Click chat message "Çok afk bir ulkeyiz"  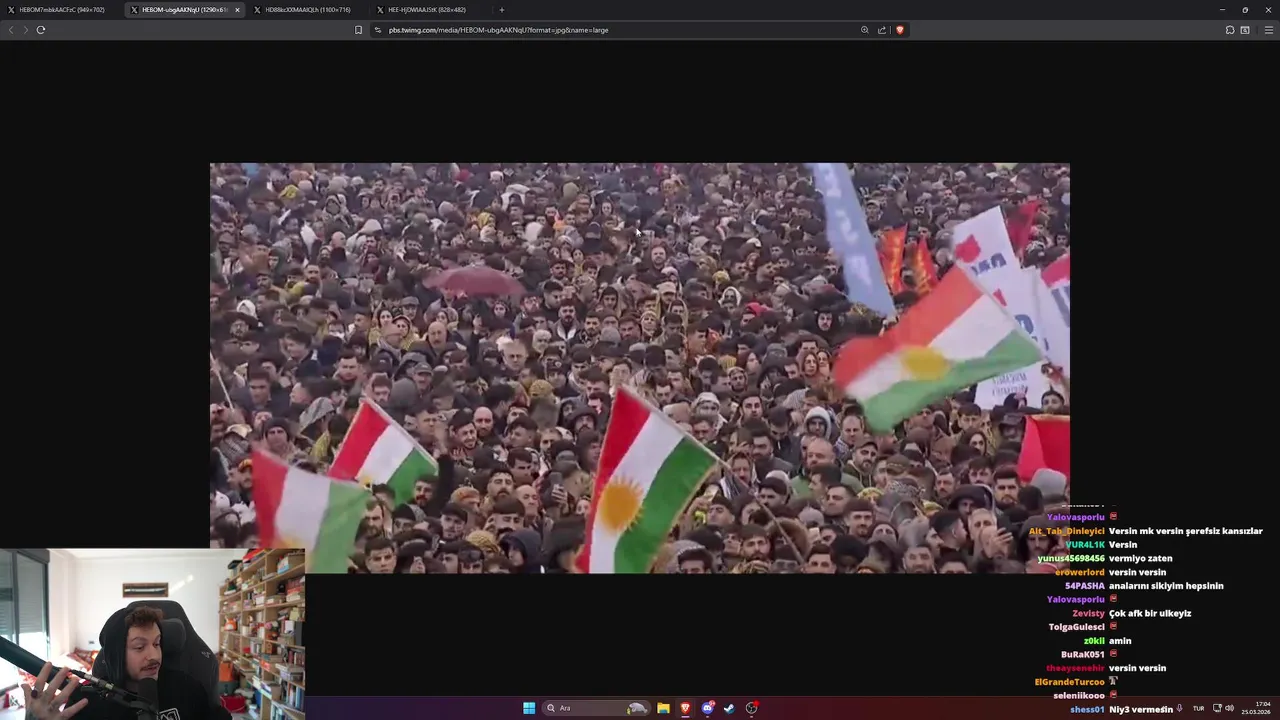[x=1150, y=613]
